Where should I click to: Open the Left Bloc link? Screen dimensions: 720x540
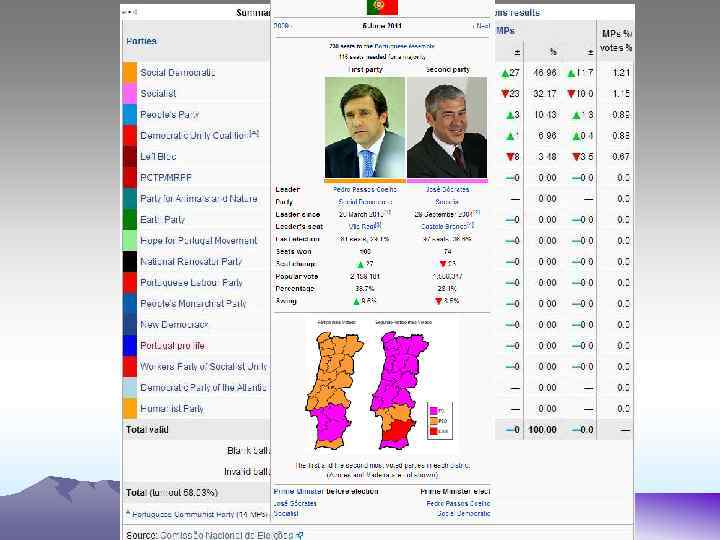coord(158,156)
